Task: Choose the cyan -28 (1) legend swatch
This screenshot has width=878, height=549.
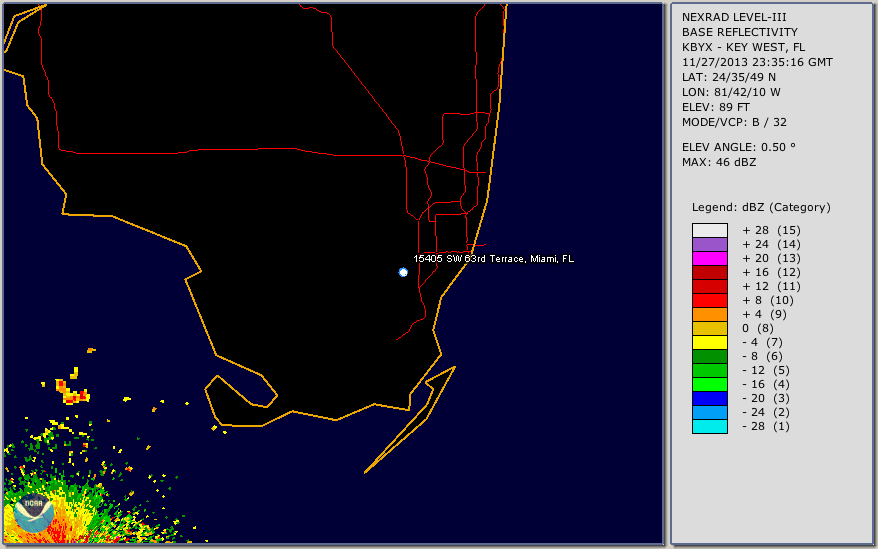Action: (x=709, y=426)
